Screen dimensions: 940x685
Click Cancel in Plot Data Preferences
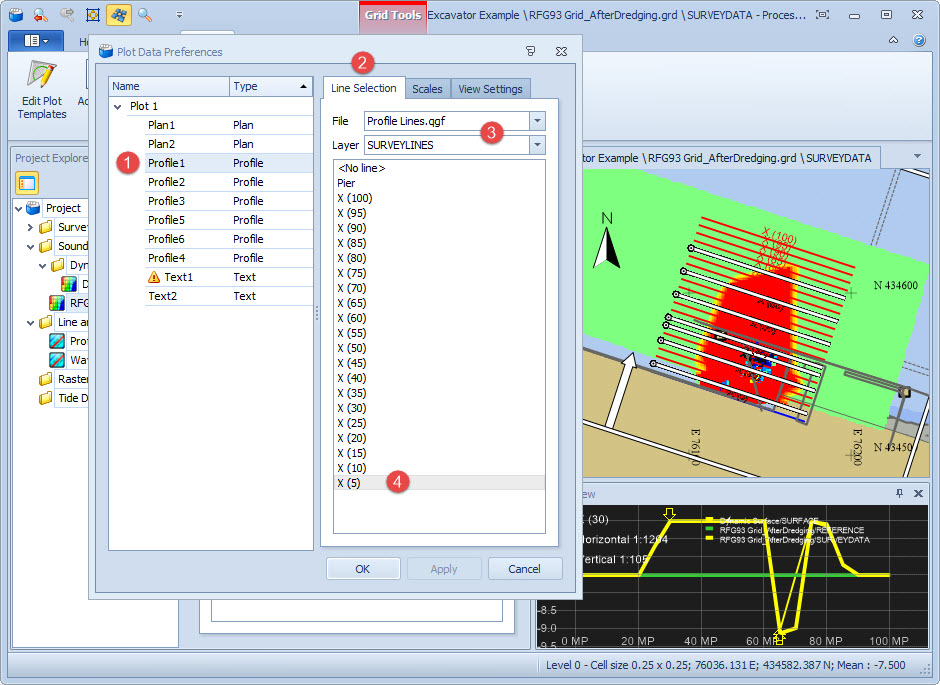coord(524,569)
